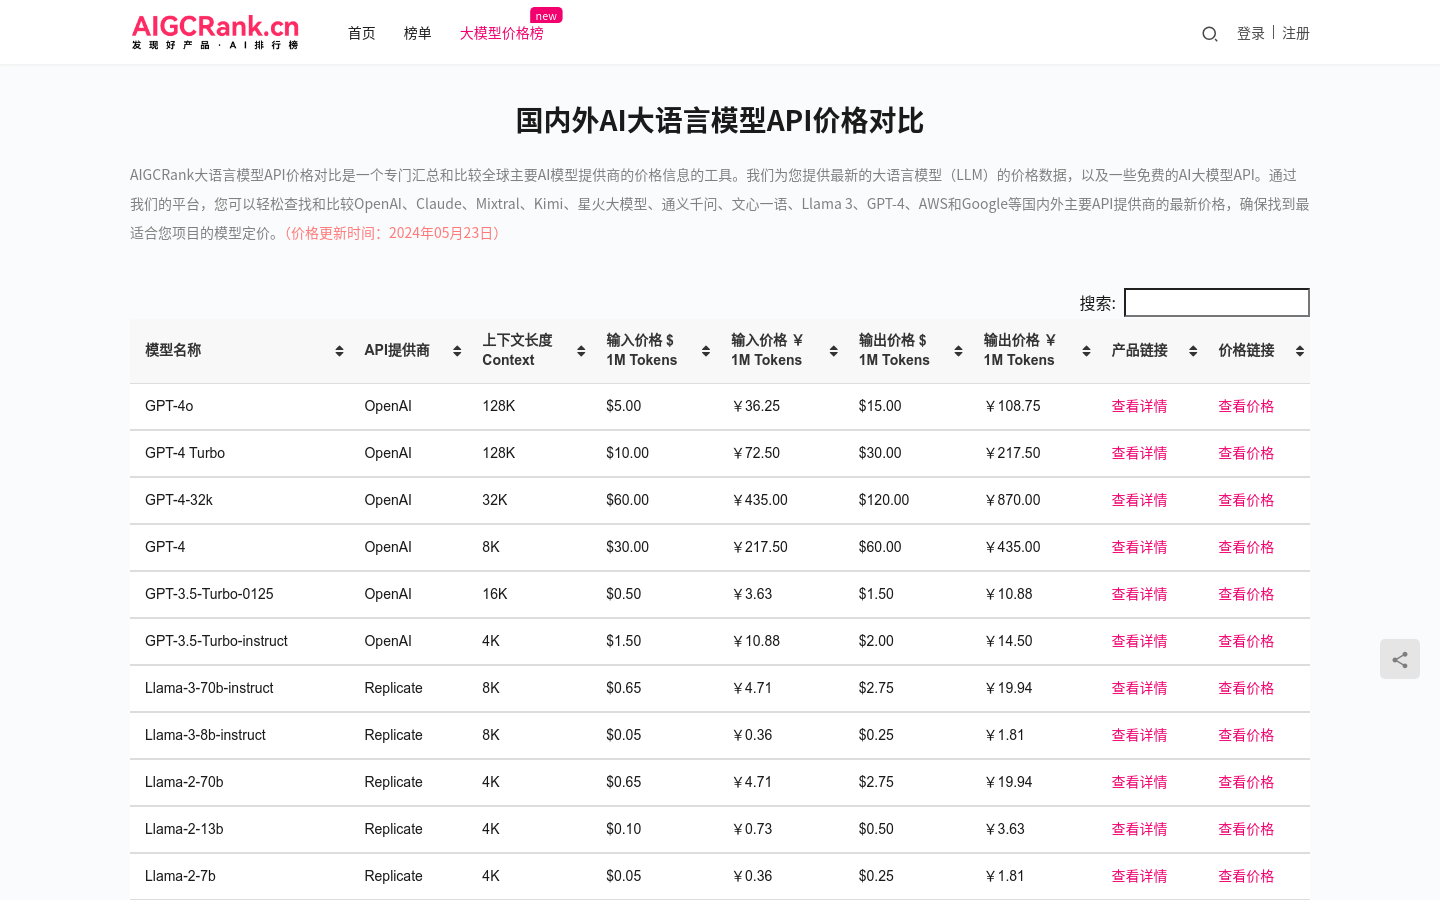
Task: Open 查看价格 for Llama-3-8b-instruct
Action: [x=1246, y=735]
